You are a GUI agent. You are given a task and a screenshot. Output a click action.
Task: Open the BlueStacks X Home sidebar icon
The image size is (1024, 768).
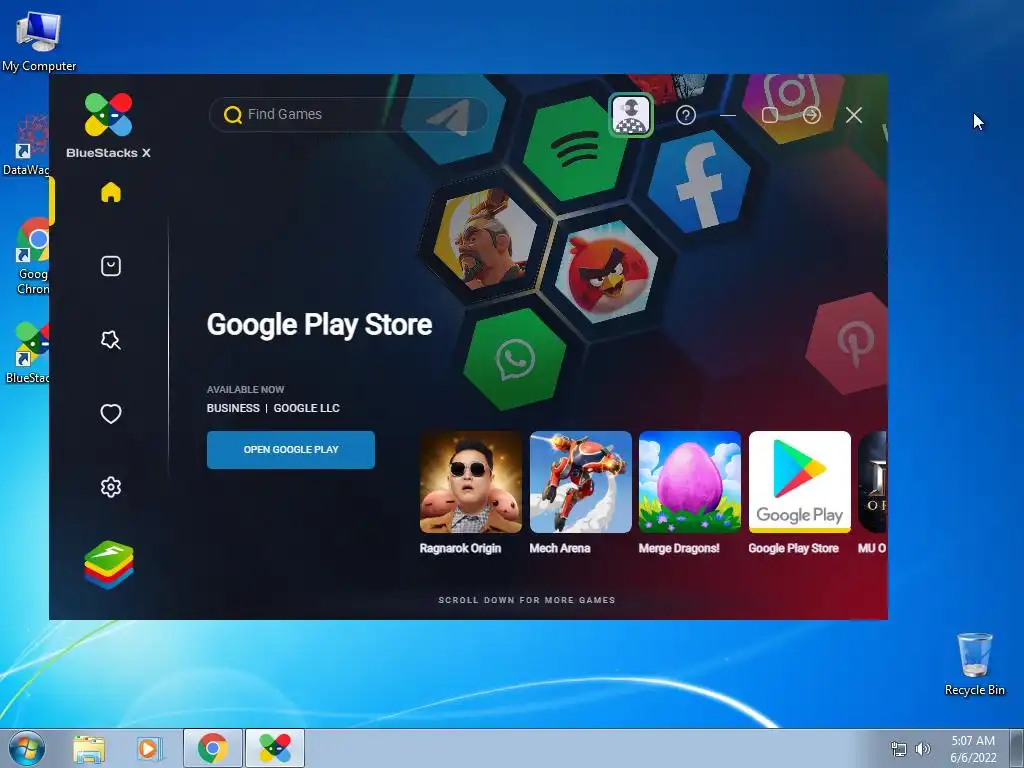click(x=111, y=192)
